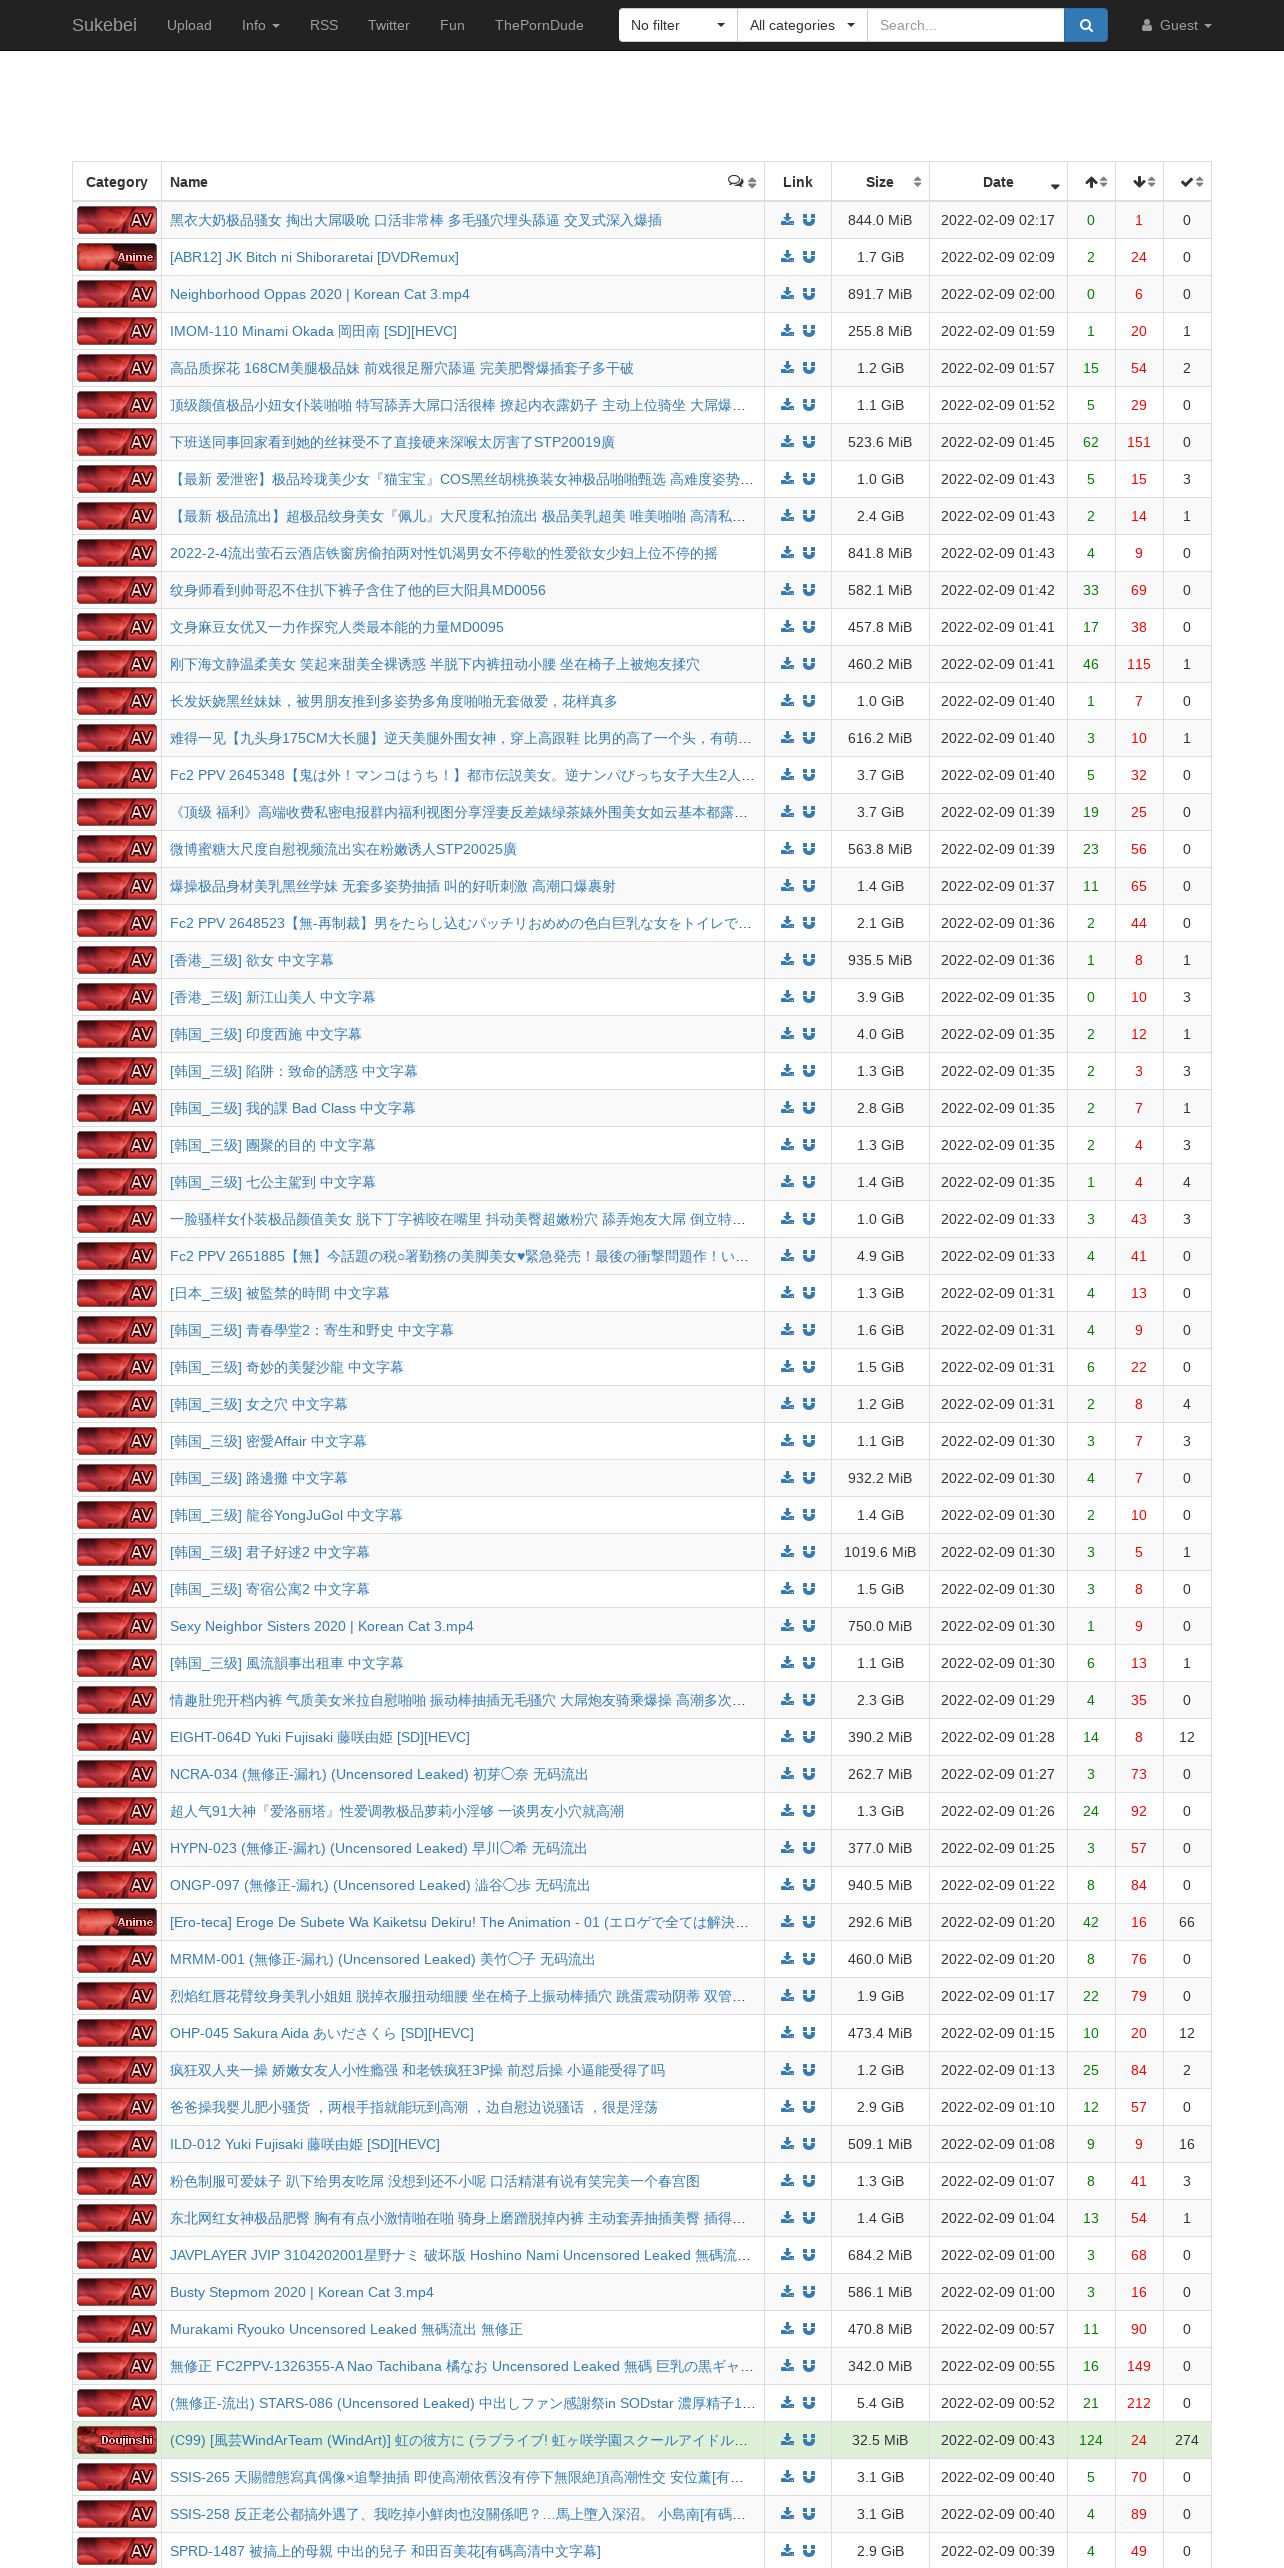Viewport: 1284px width, 2568px height.
Task: Click date '2022-02-09 00:39'
Action: coord(998,2551)
